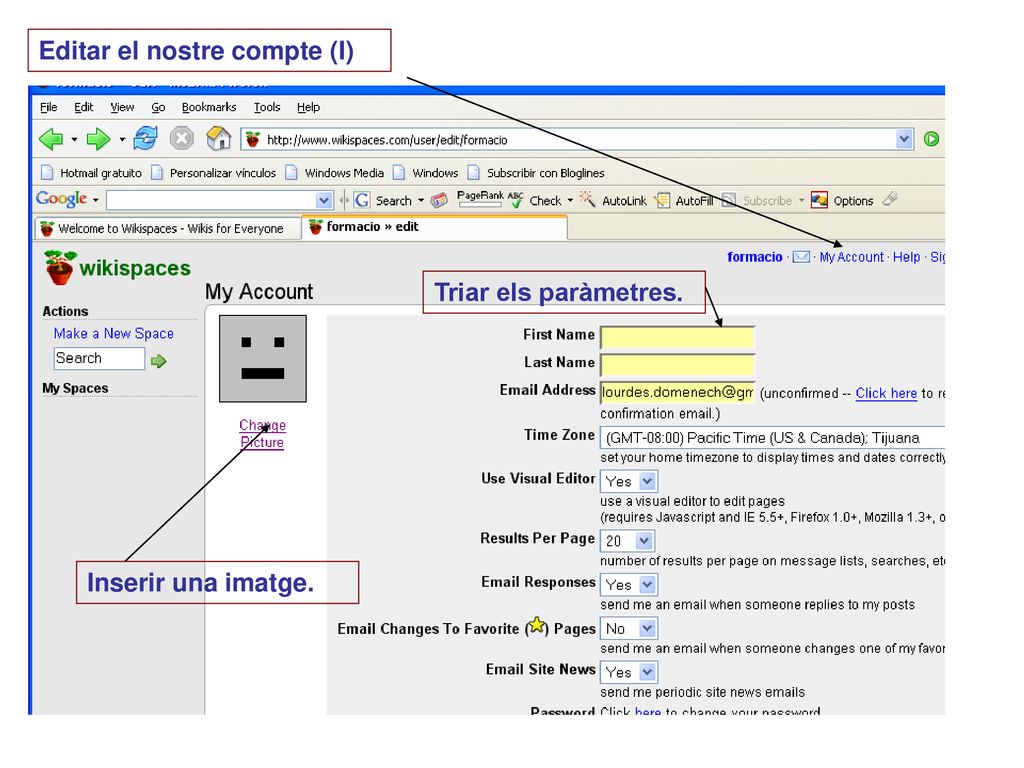Reload the page with the refresh icon

[x=146, y=138]
